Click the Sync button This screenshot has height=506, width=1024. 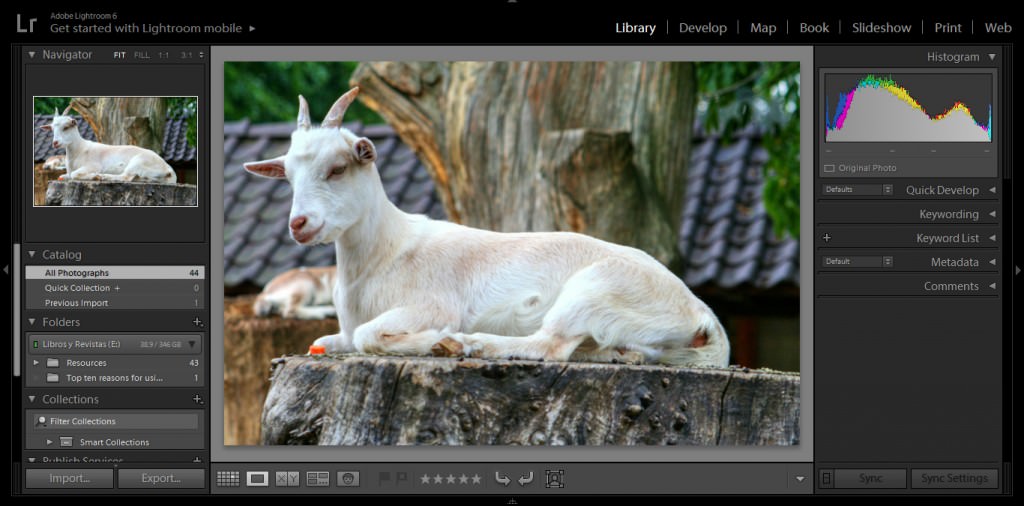pyautogui.click(x=871, y=479)
